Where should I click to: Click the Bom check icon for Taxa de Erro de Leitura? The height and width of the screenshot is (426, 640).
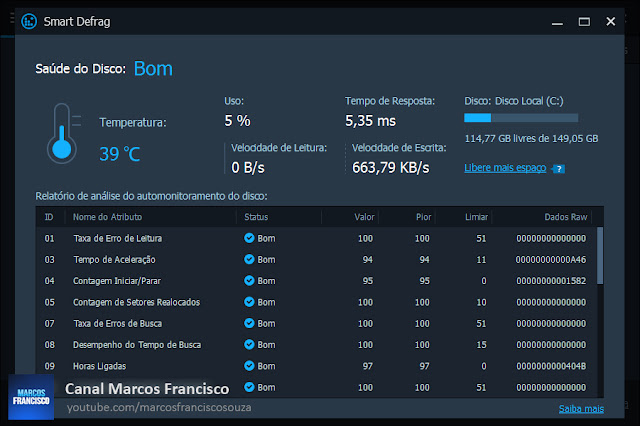pos(249,238)
